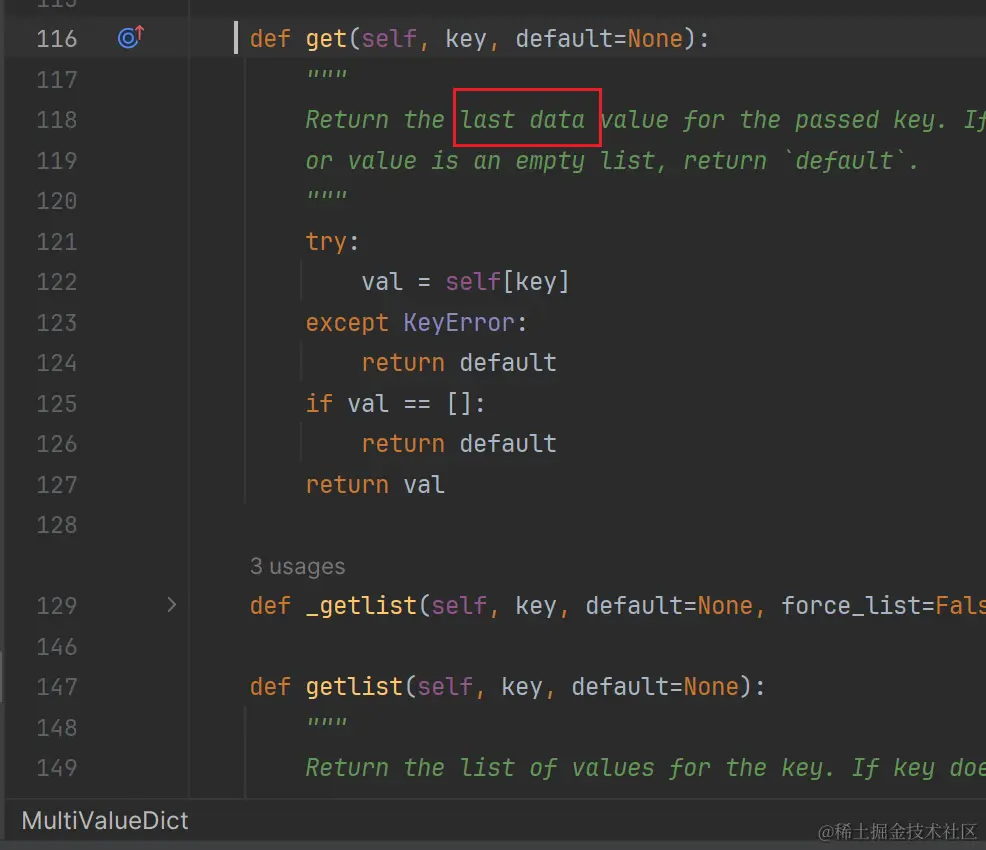
Task: Click the overriding method gutter icon on line 116
Action: coord(131,37)
